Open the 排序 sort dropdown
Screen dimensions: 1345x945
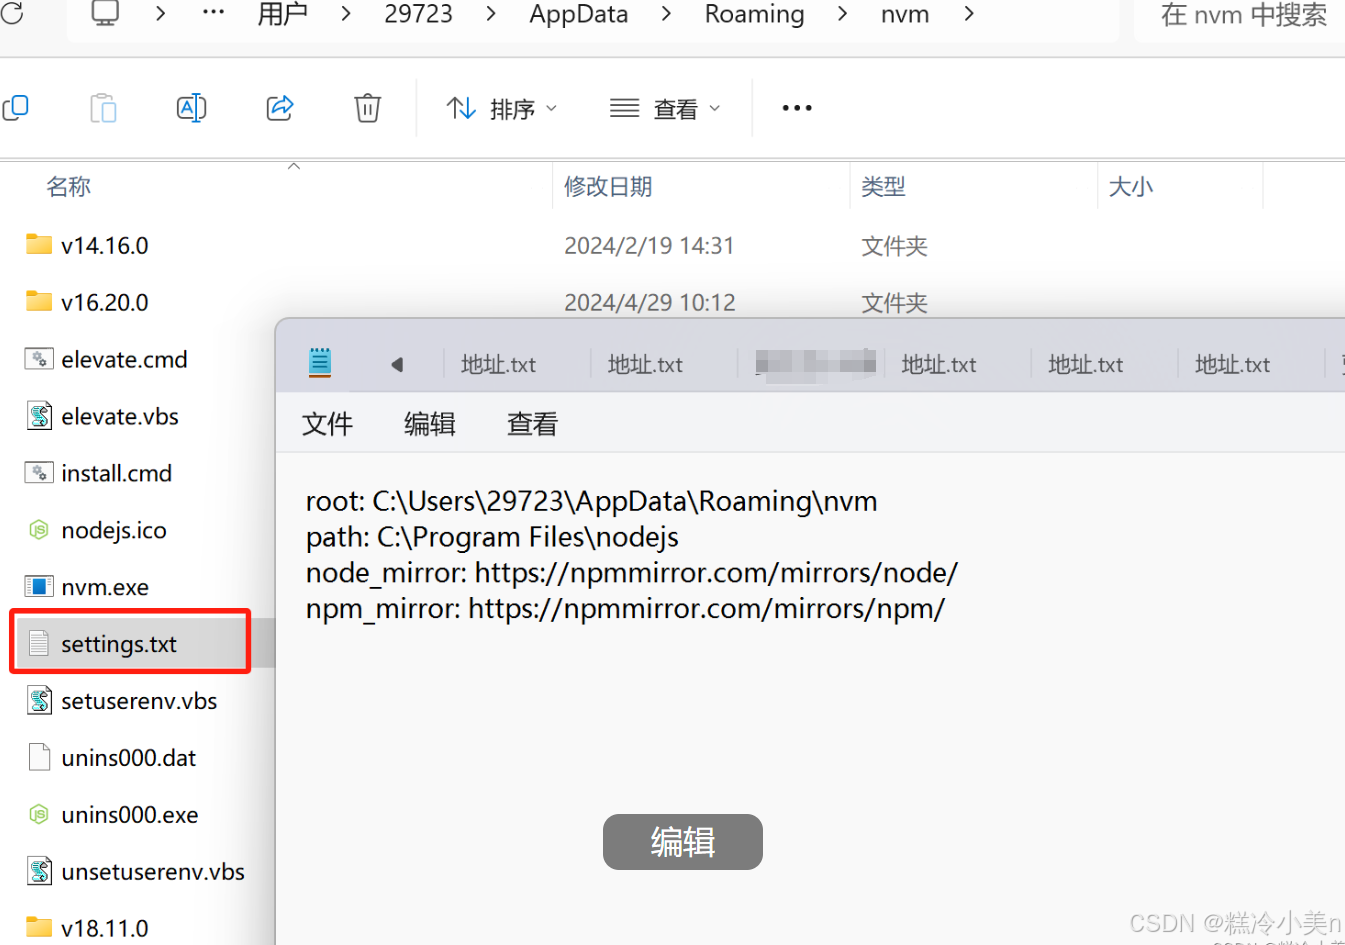coord(502,108)
